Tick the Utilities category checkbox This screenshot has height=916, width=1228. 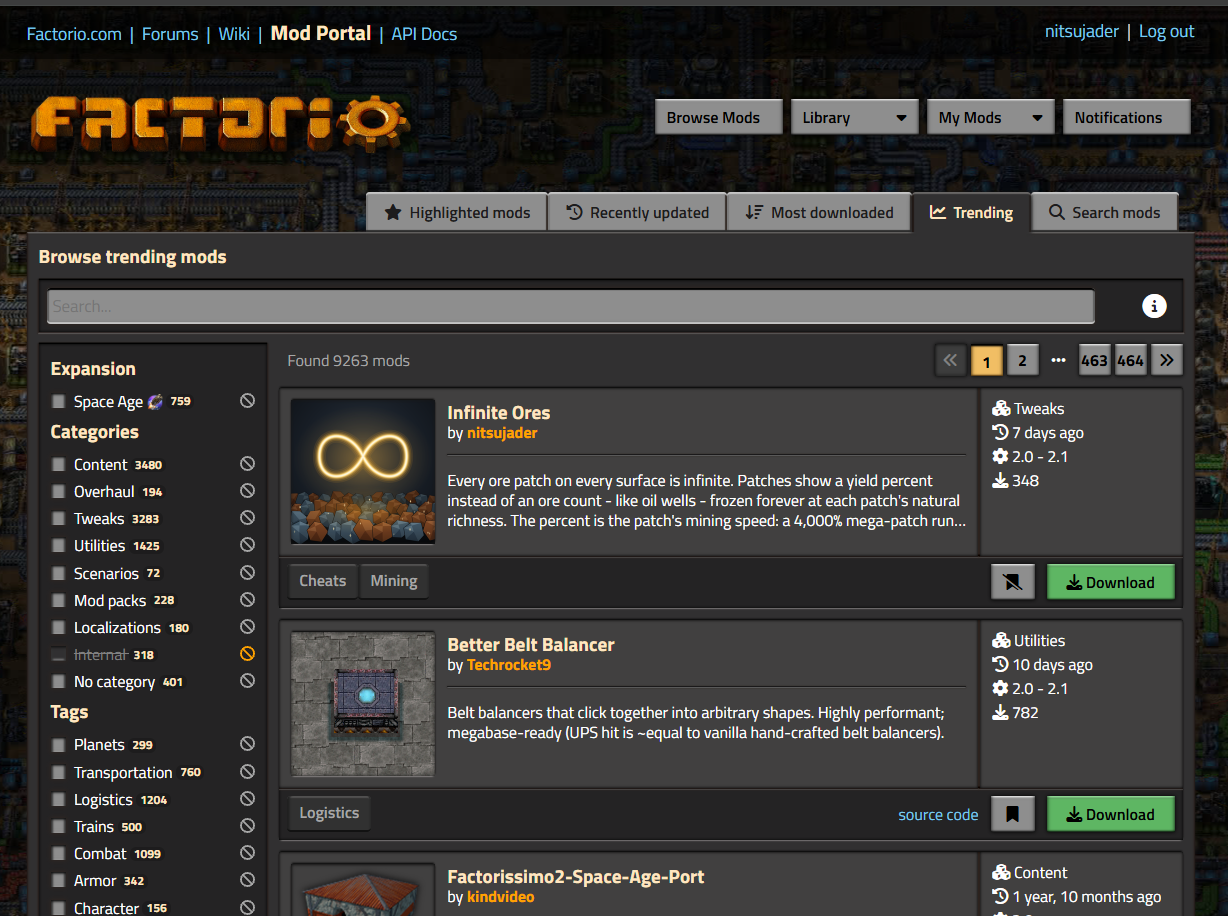(x=59, y=545)
